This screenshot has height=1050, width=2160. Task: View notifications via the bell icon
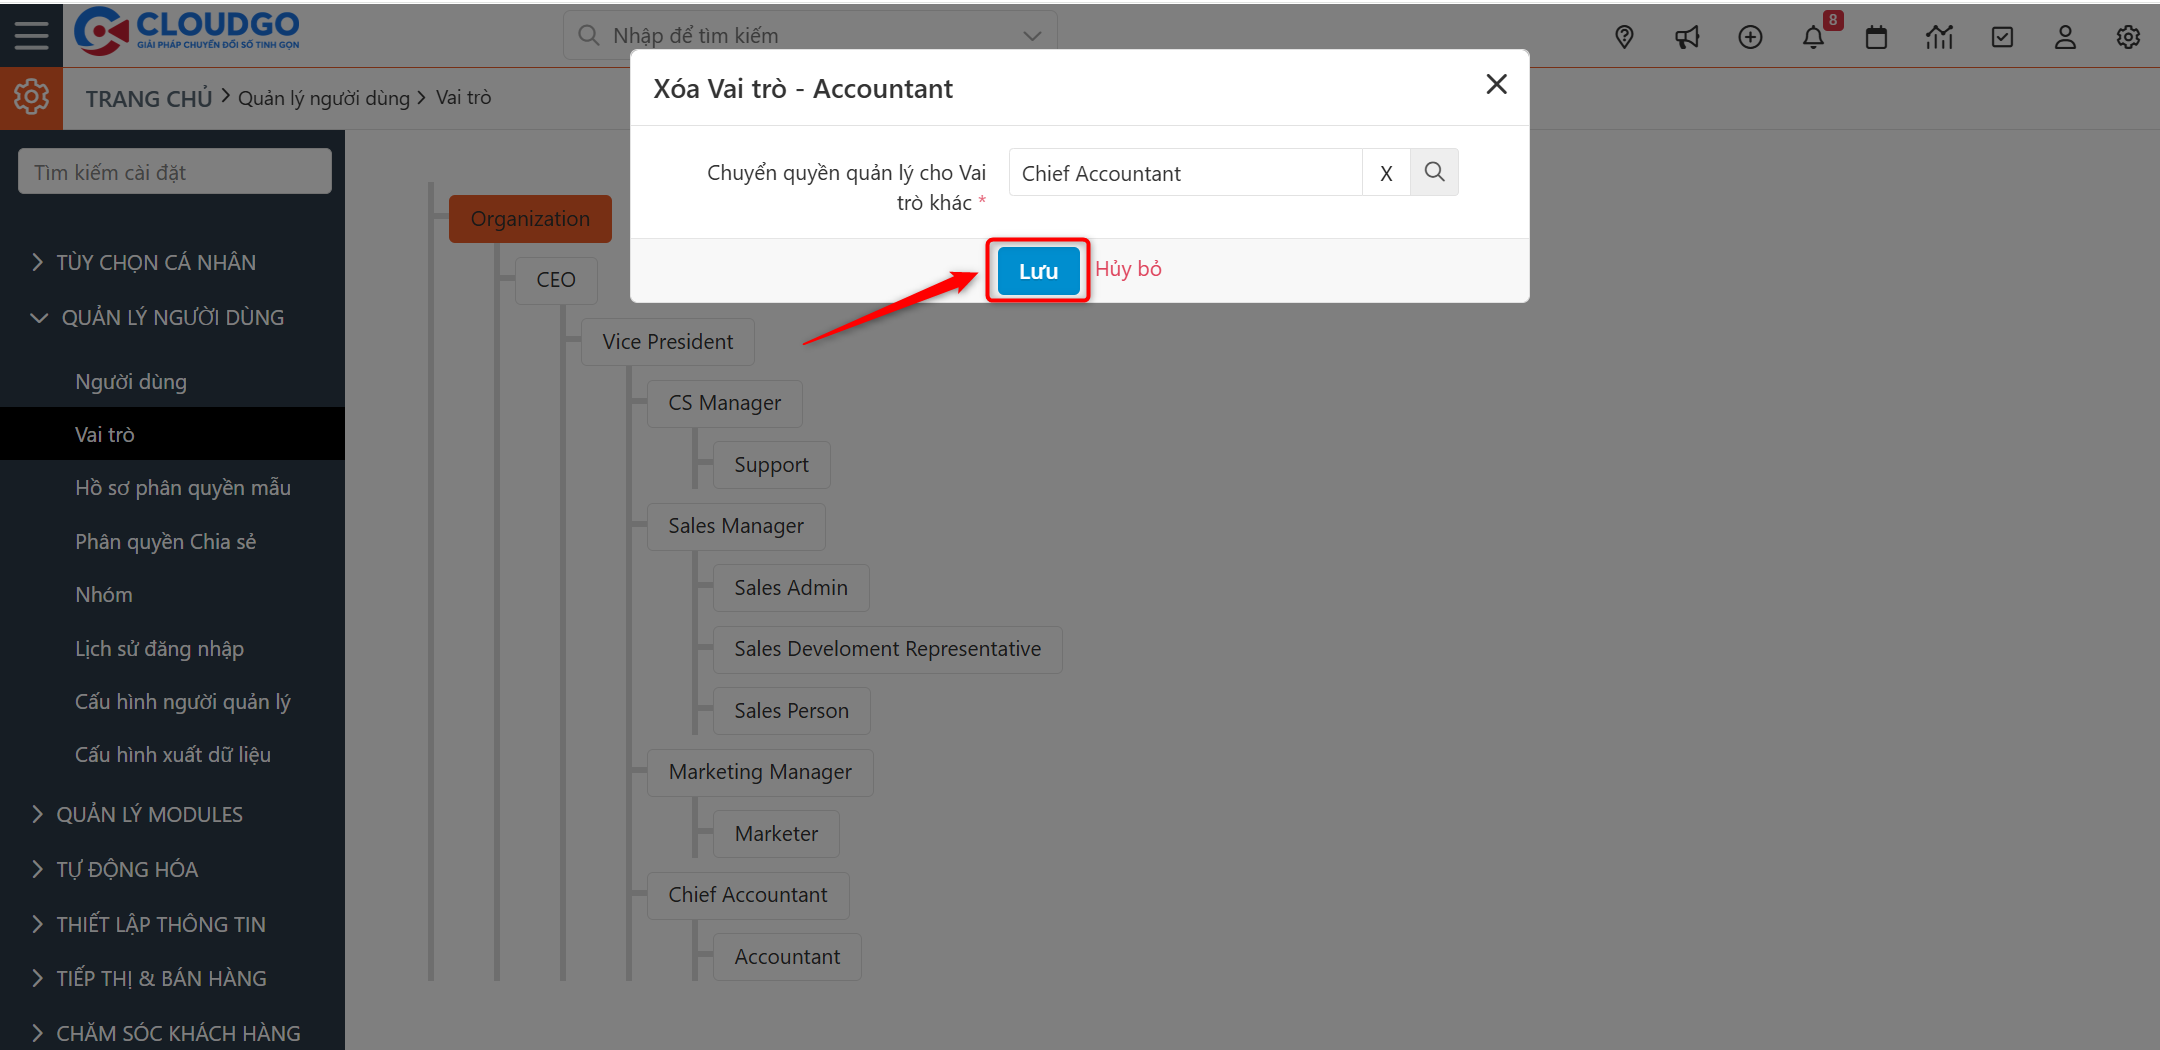[1813, 36]
